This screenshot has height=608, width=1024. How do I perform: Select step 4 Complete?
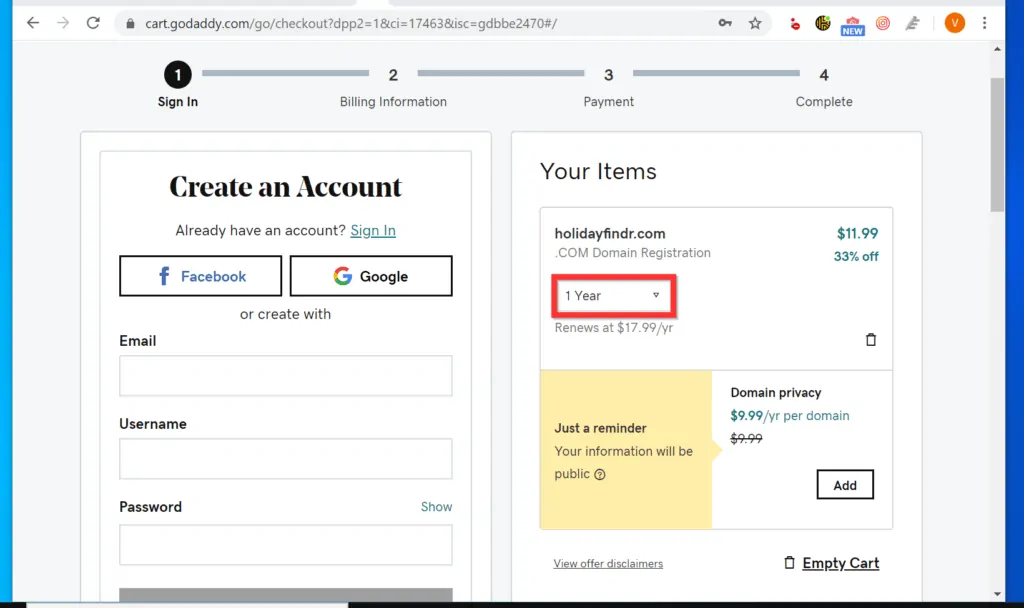point(824,87)
